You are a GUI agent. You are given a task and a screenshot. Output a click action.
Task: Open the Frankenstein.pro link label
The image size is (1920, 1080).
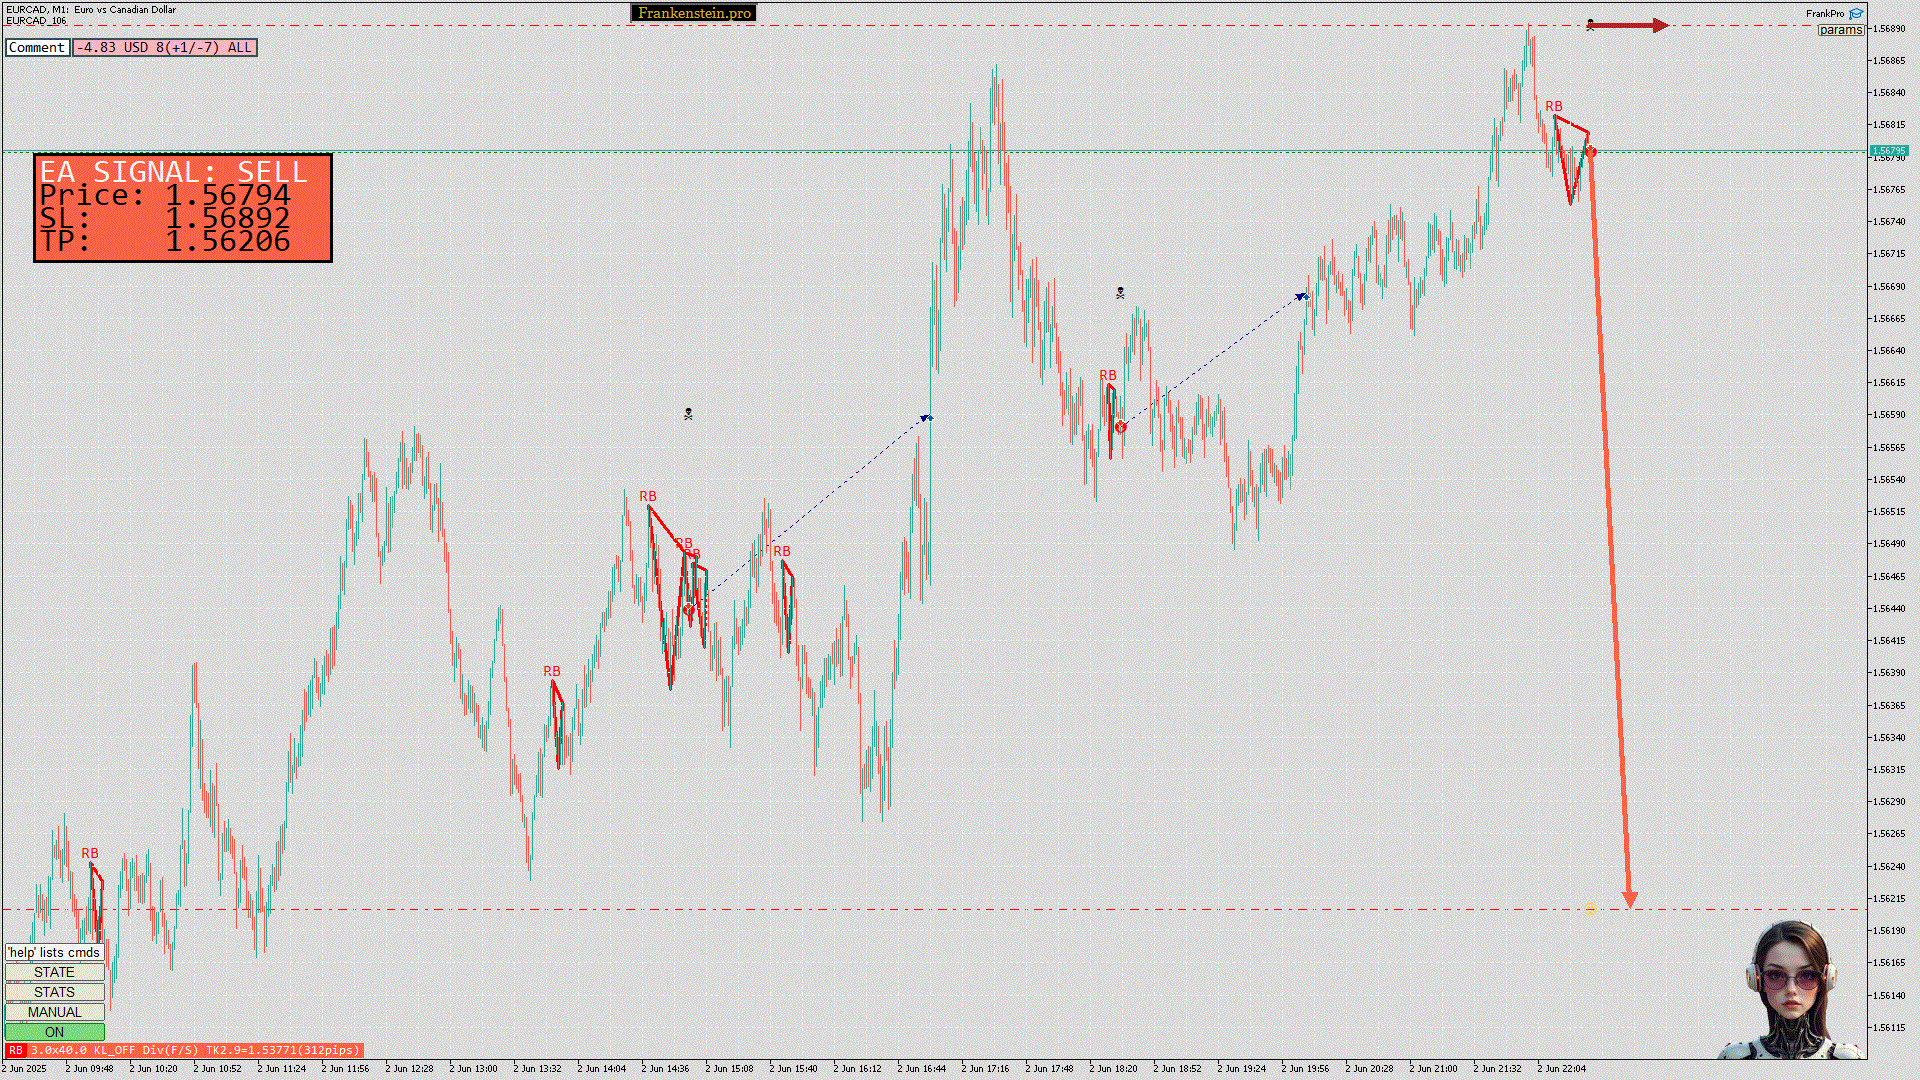[x=694, y=13]
